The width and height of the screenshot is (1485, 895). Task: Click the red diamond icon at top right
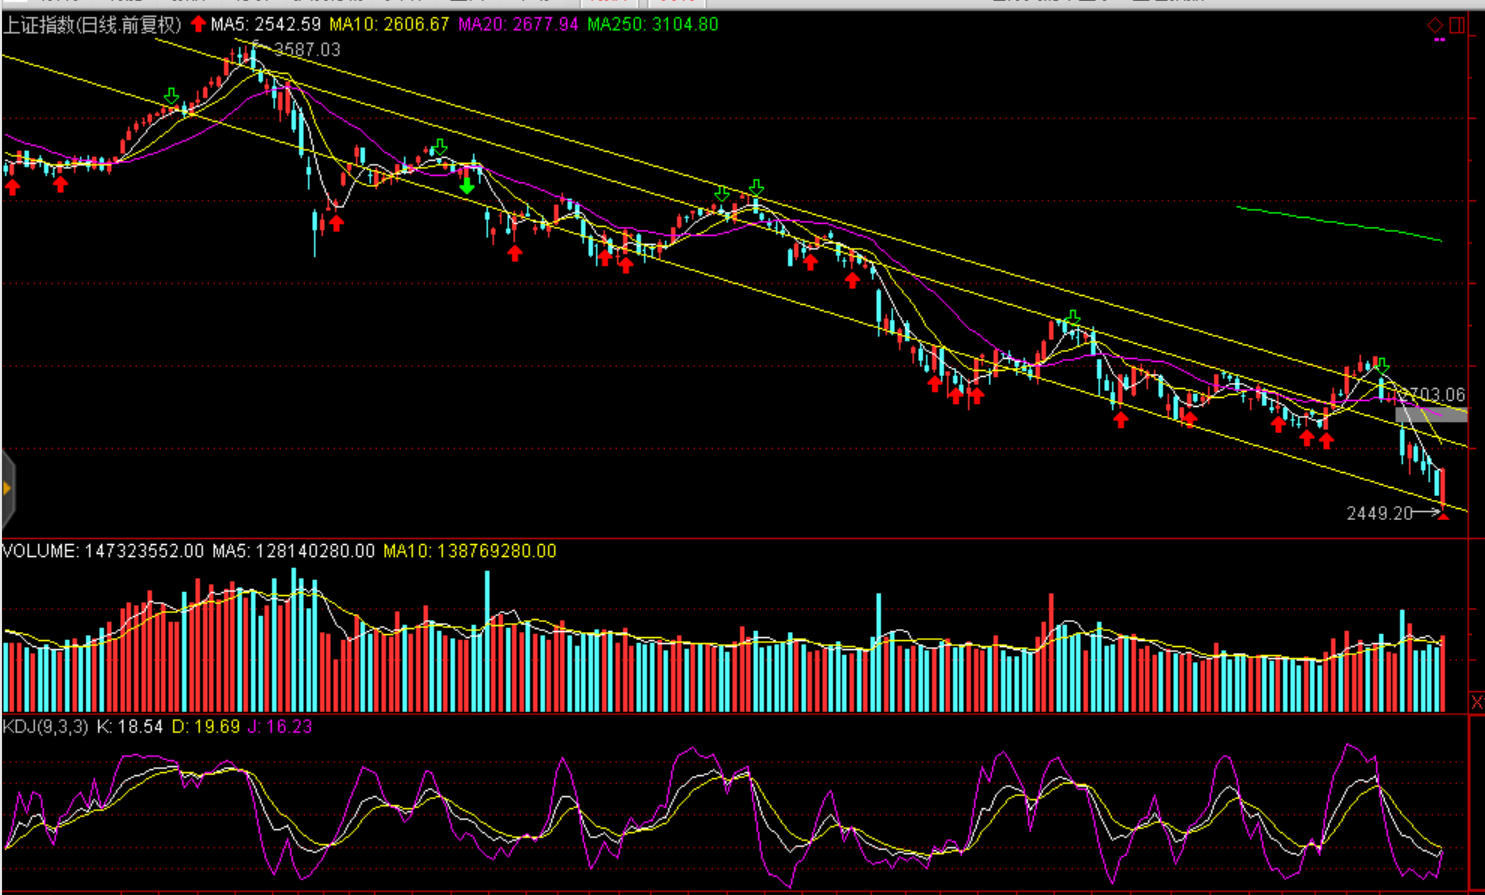tap(1435, 25)
